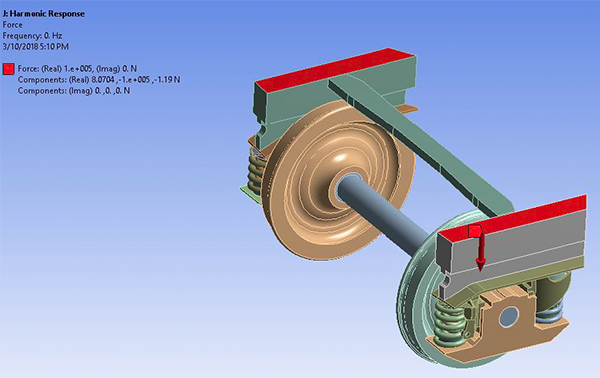Click the Frequency: 0. Hz label
The width and height of the screenshot is (600, 378).
click(32, 36)
